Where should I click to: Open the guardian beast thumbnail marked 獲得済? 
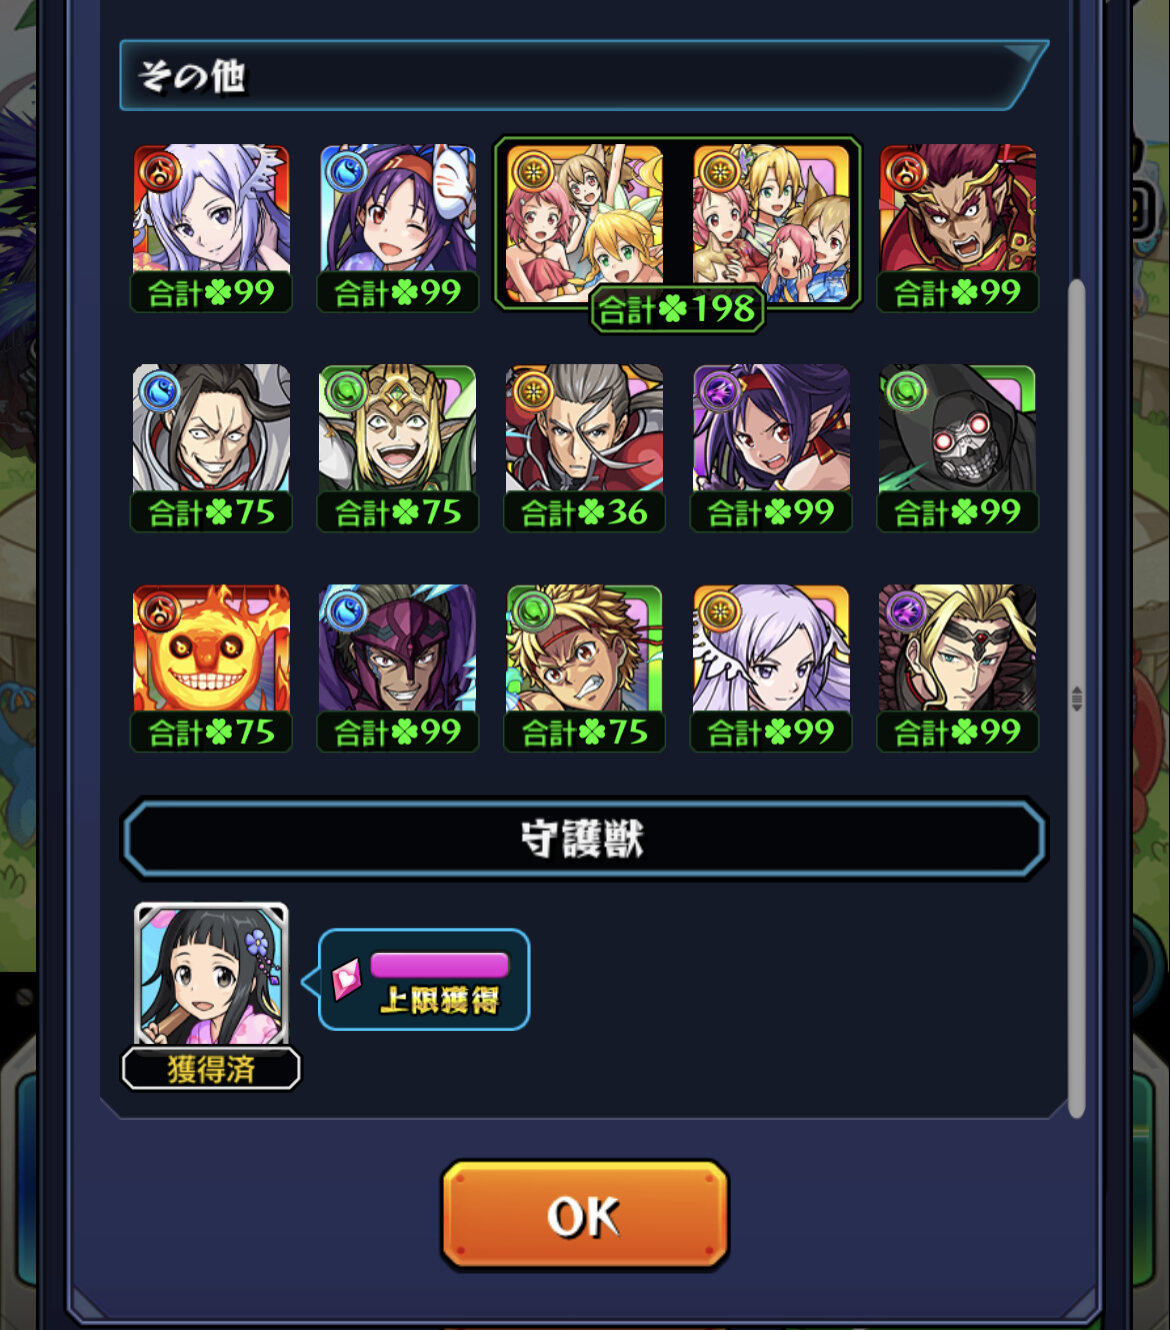[x=211, y=995]
